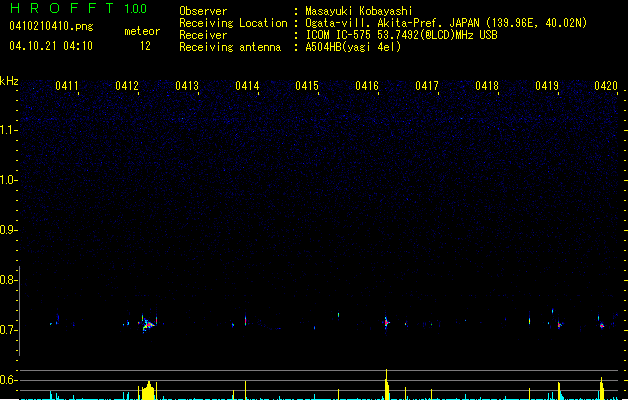
Task: Click the 1.0.0 version number
Action: [136, 8]
